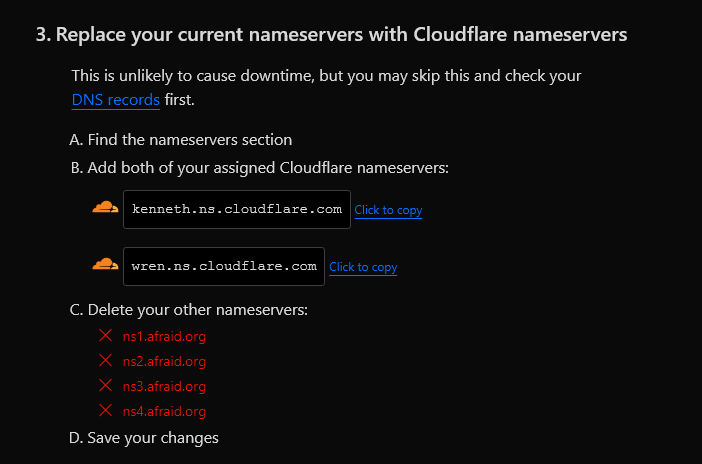Click the Cloudflare cloud icon beside wren nameserver
The height and width of the screenshot is (464, 702).
pyautogui.click(x=105, y=264)
